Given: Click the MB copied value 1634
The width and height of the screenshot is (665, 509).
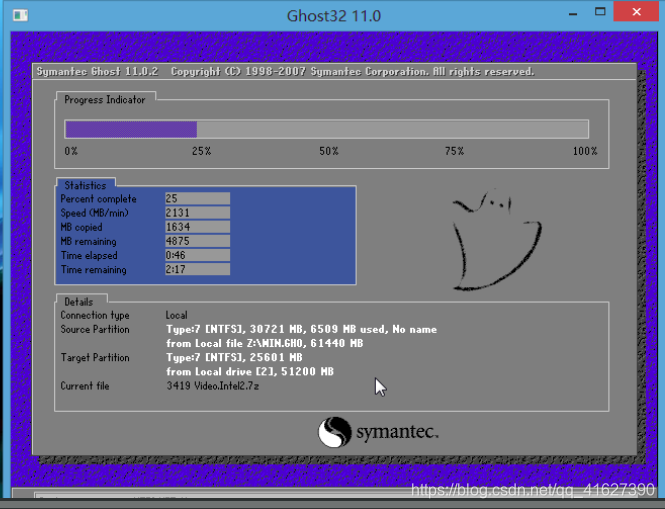Looking at the screenshot, I should (198, 227).
